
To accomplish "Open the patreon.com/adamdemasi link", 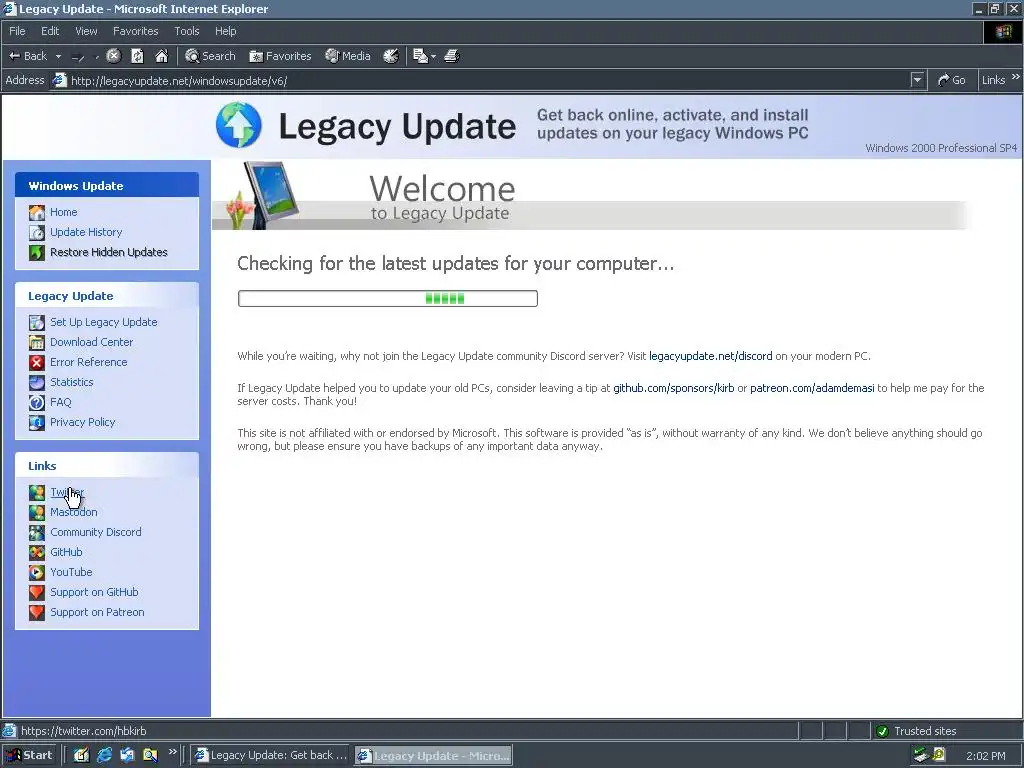I will 812,389.
